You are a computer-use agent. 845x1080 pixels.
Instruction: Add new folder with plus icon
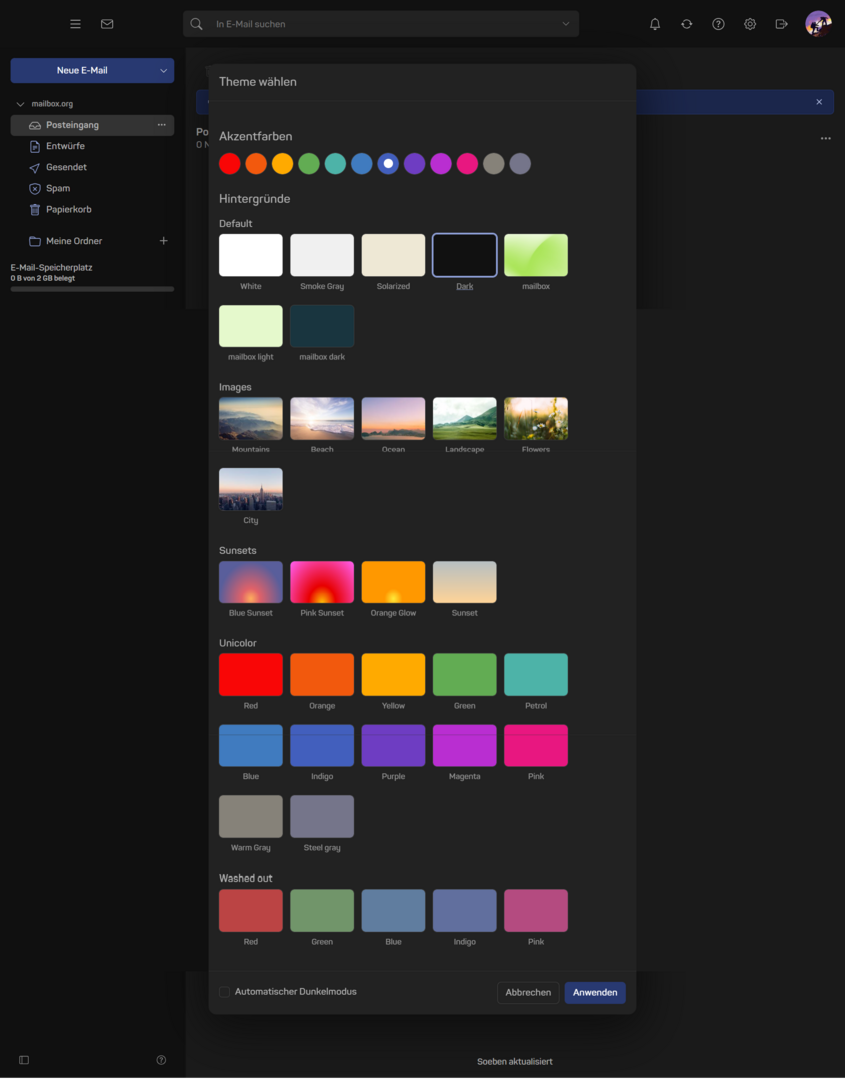click(x=164, y=241)
